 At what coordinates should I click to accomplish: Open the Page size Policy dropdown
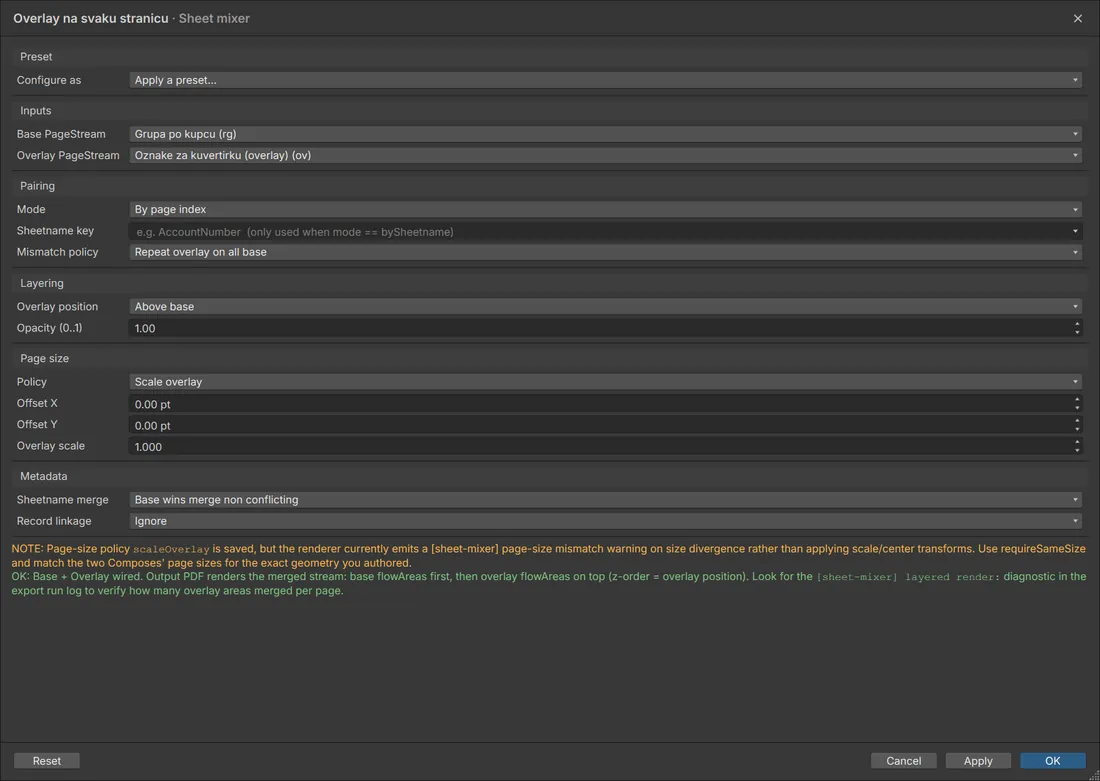tap(605, 382)
